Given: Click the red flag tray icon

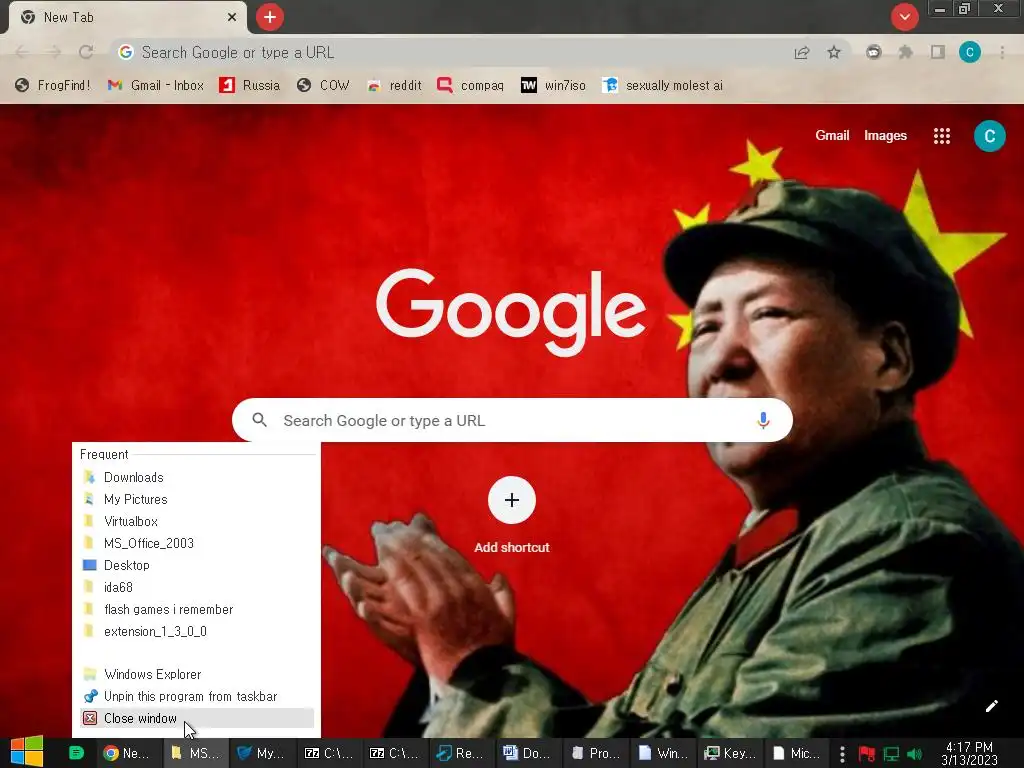Looking at the screenshot, I should click(x=867, y=754).
